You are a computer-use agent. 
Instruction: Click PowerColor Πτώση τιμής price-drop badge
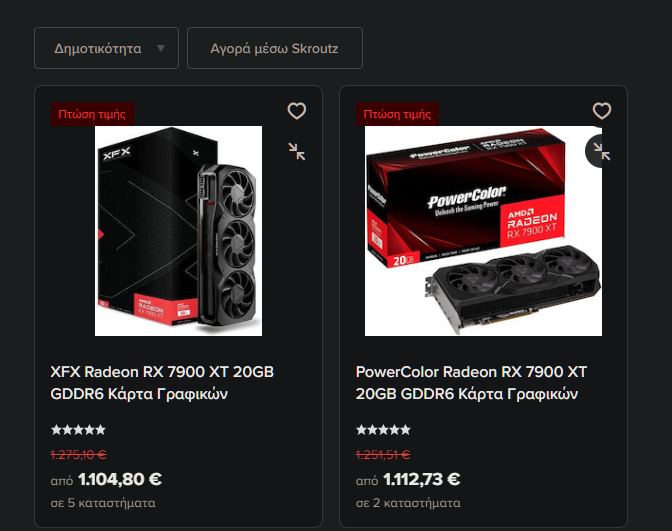397,114
